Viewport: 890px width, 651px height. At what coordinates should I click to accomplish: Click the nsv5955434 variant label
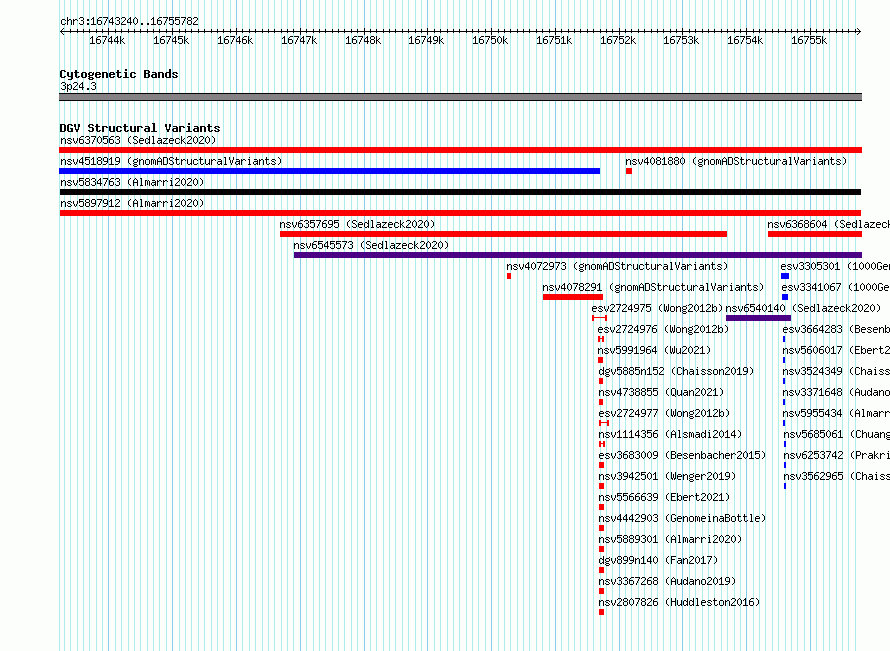(836, 413)
